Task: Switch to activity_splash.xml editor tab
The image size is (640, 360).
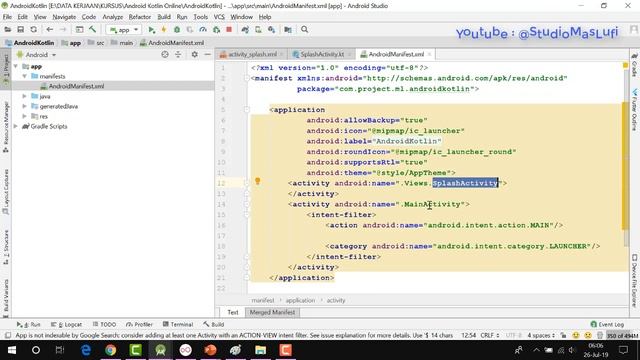Action: 251,54
